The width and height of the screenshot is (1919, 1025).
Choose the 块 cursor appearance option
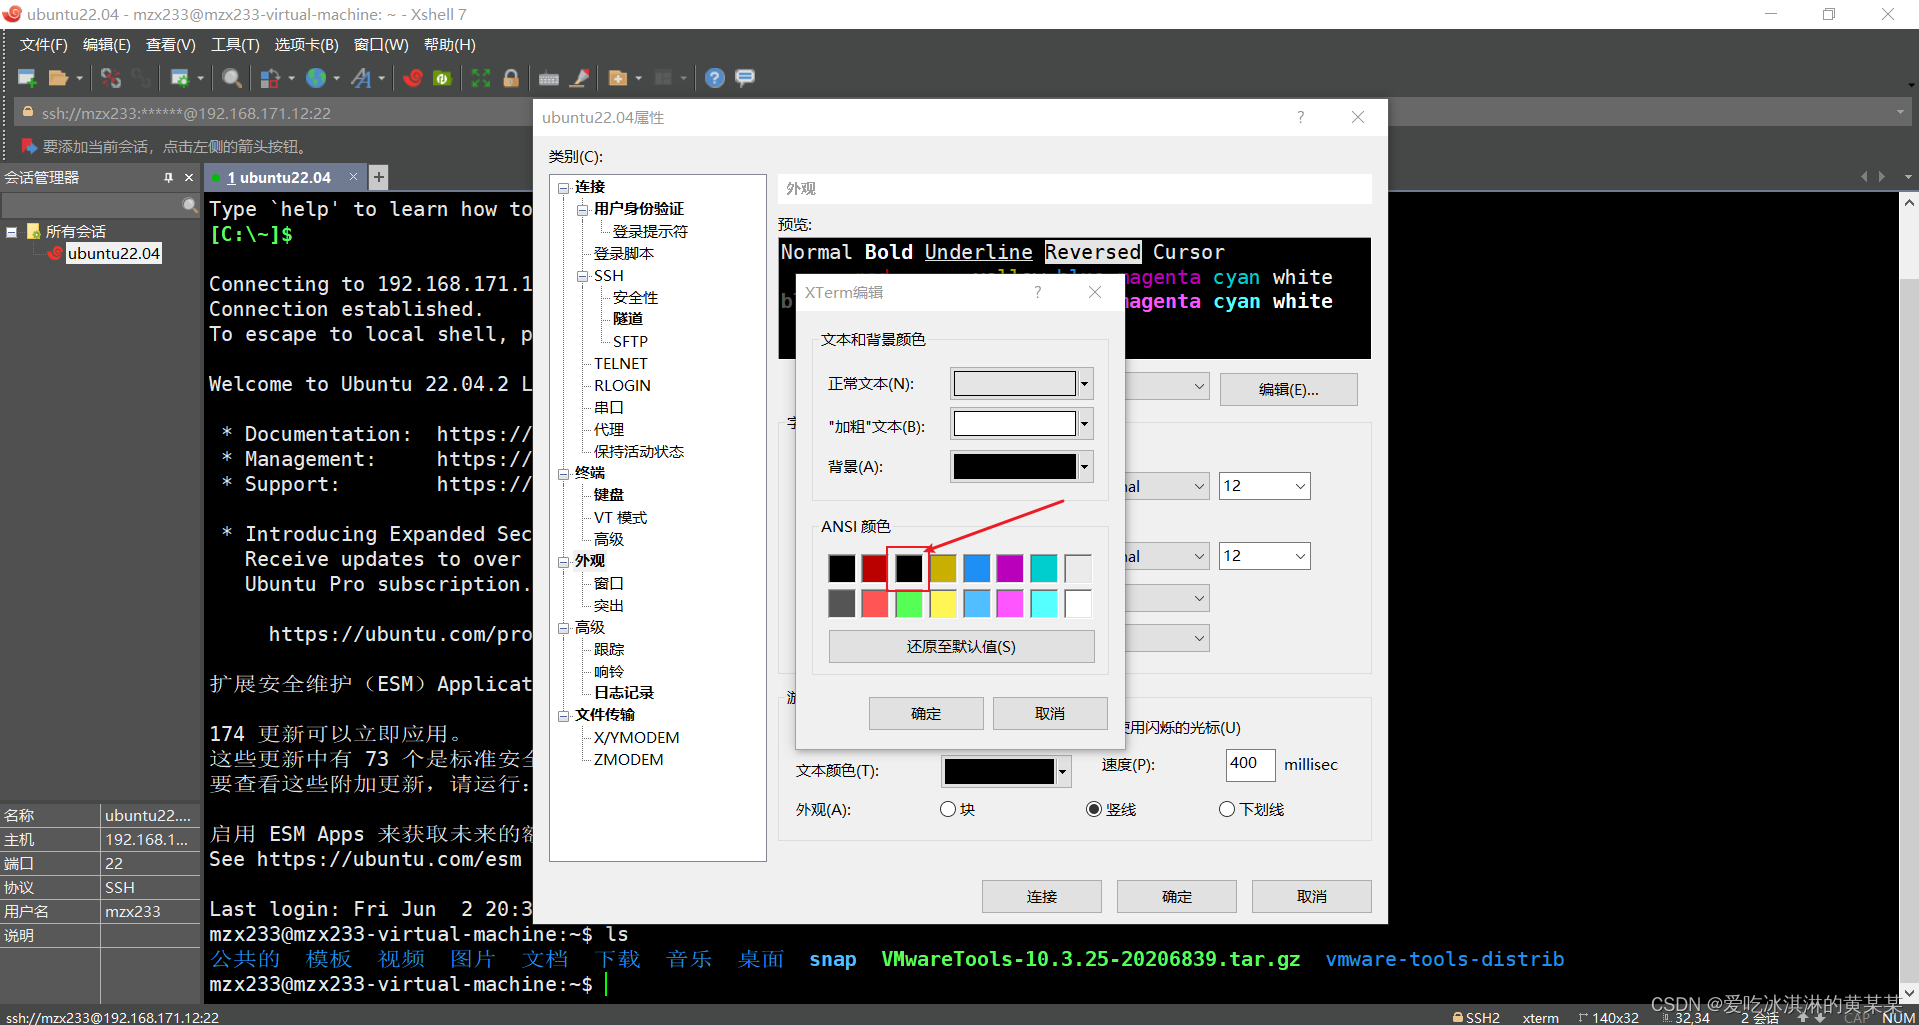pyautogui.click(x=947, y=809)
